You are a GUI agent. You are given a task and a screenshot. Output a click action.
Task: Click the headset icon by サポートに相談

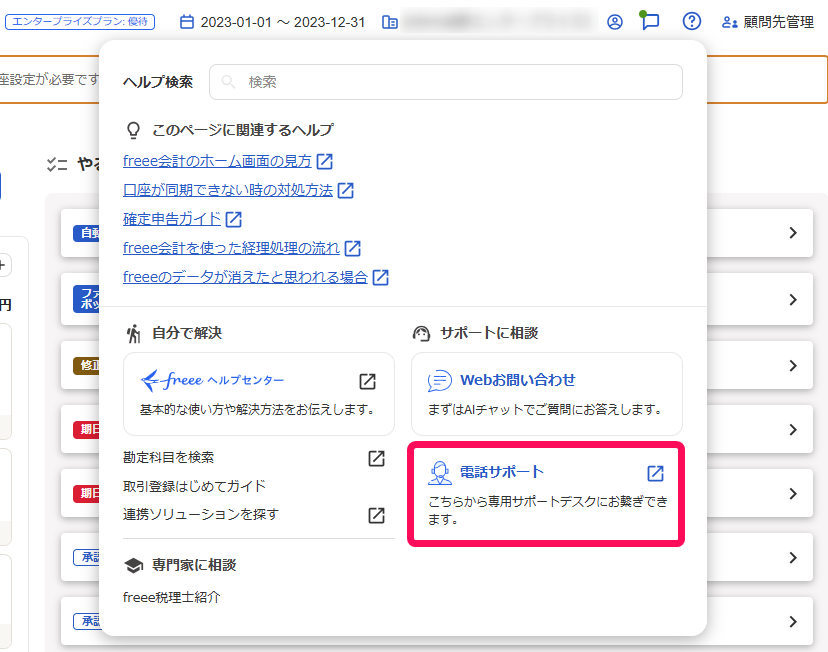421,333
